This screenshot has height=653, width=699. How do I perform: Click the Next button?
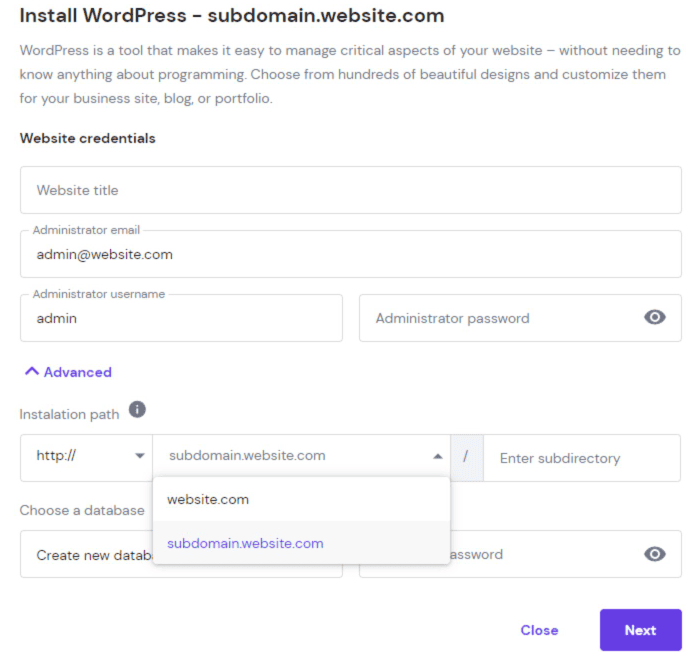pyautogui.click(x=640, y=630)
